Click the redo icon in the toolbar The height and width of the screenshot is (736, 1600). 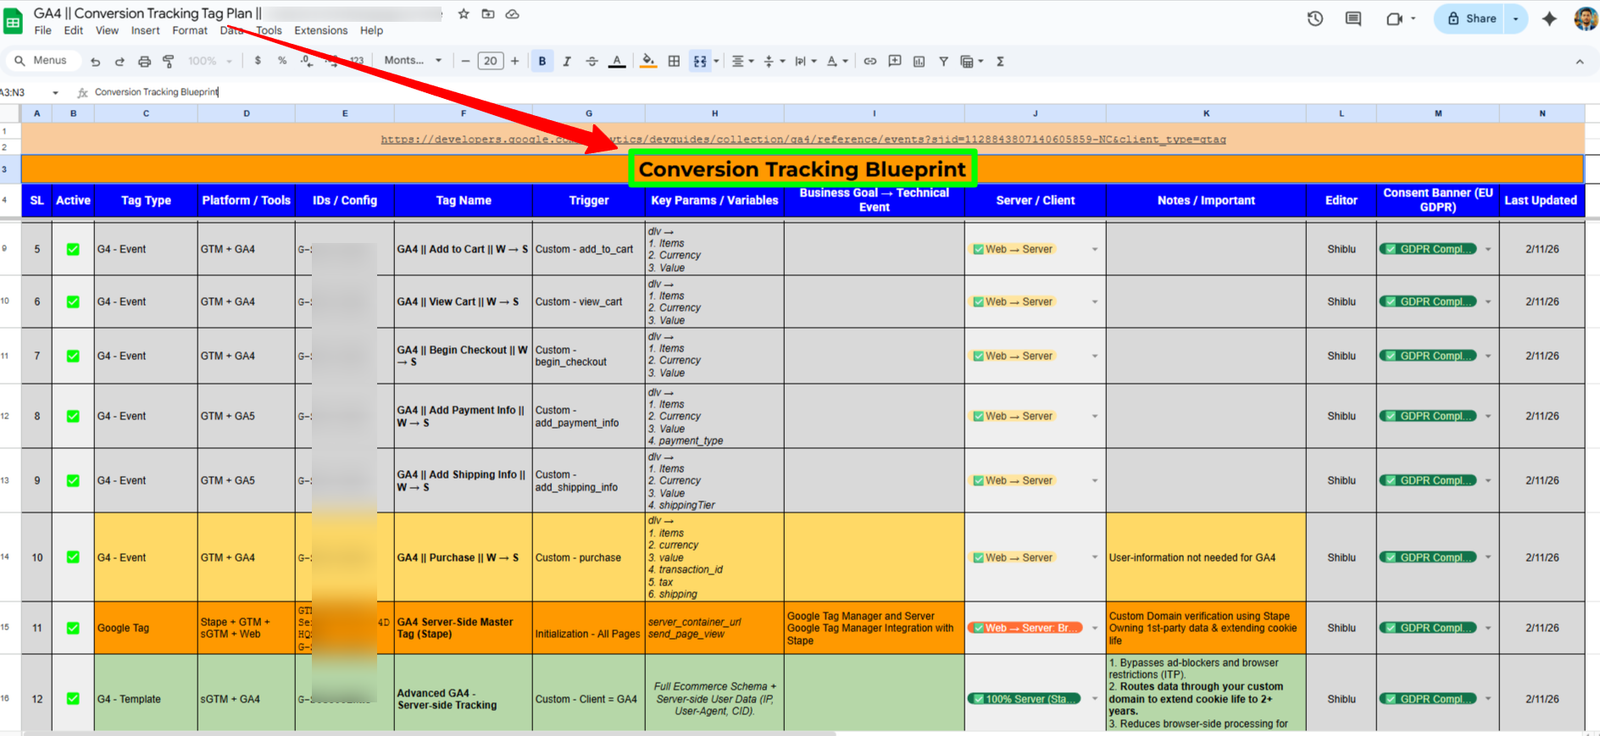(119, 61)
